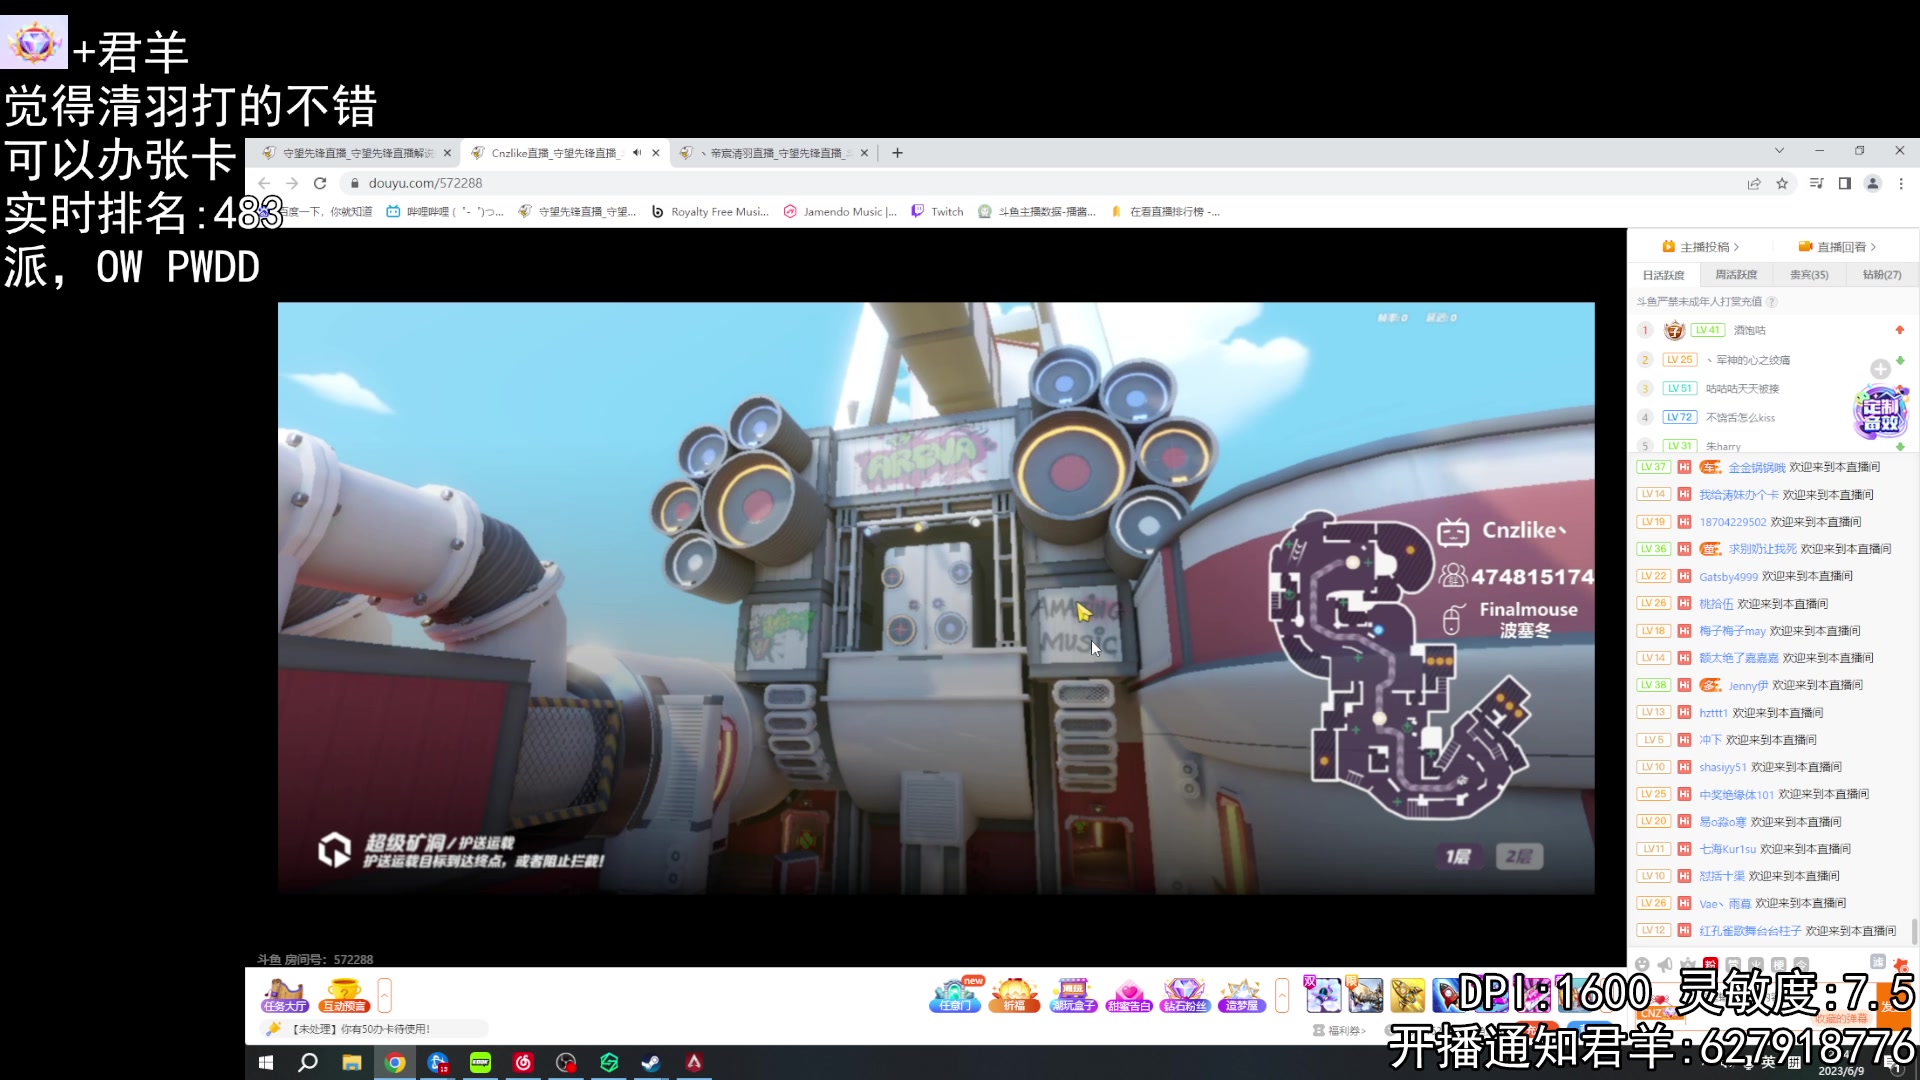Image resolution: width=1920 pixels, height=1080 pixels.
Task: Open the 甜蜜告白 icon
Action: click(x=1129, y=996)
